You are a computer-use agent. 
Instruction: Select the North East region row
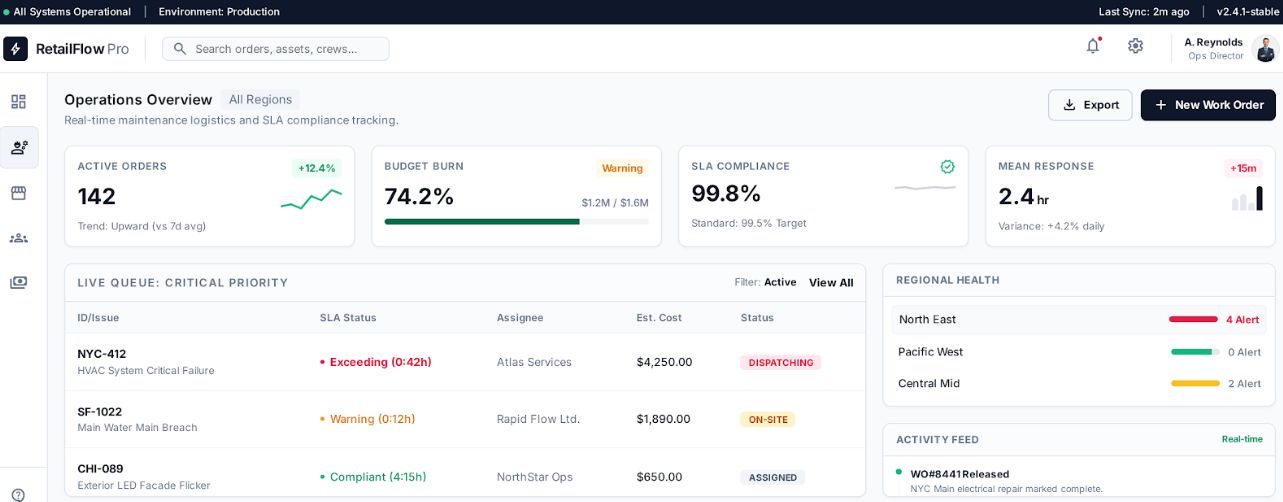1078,320
